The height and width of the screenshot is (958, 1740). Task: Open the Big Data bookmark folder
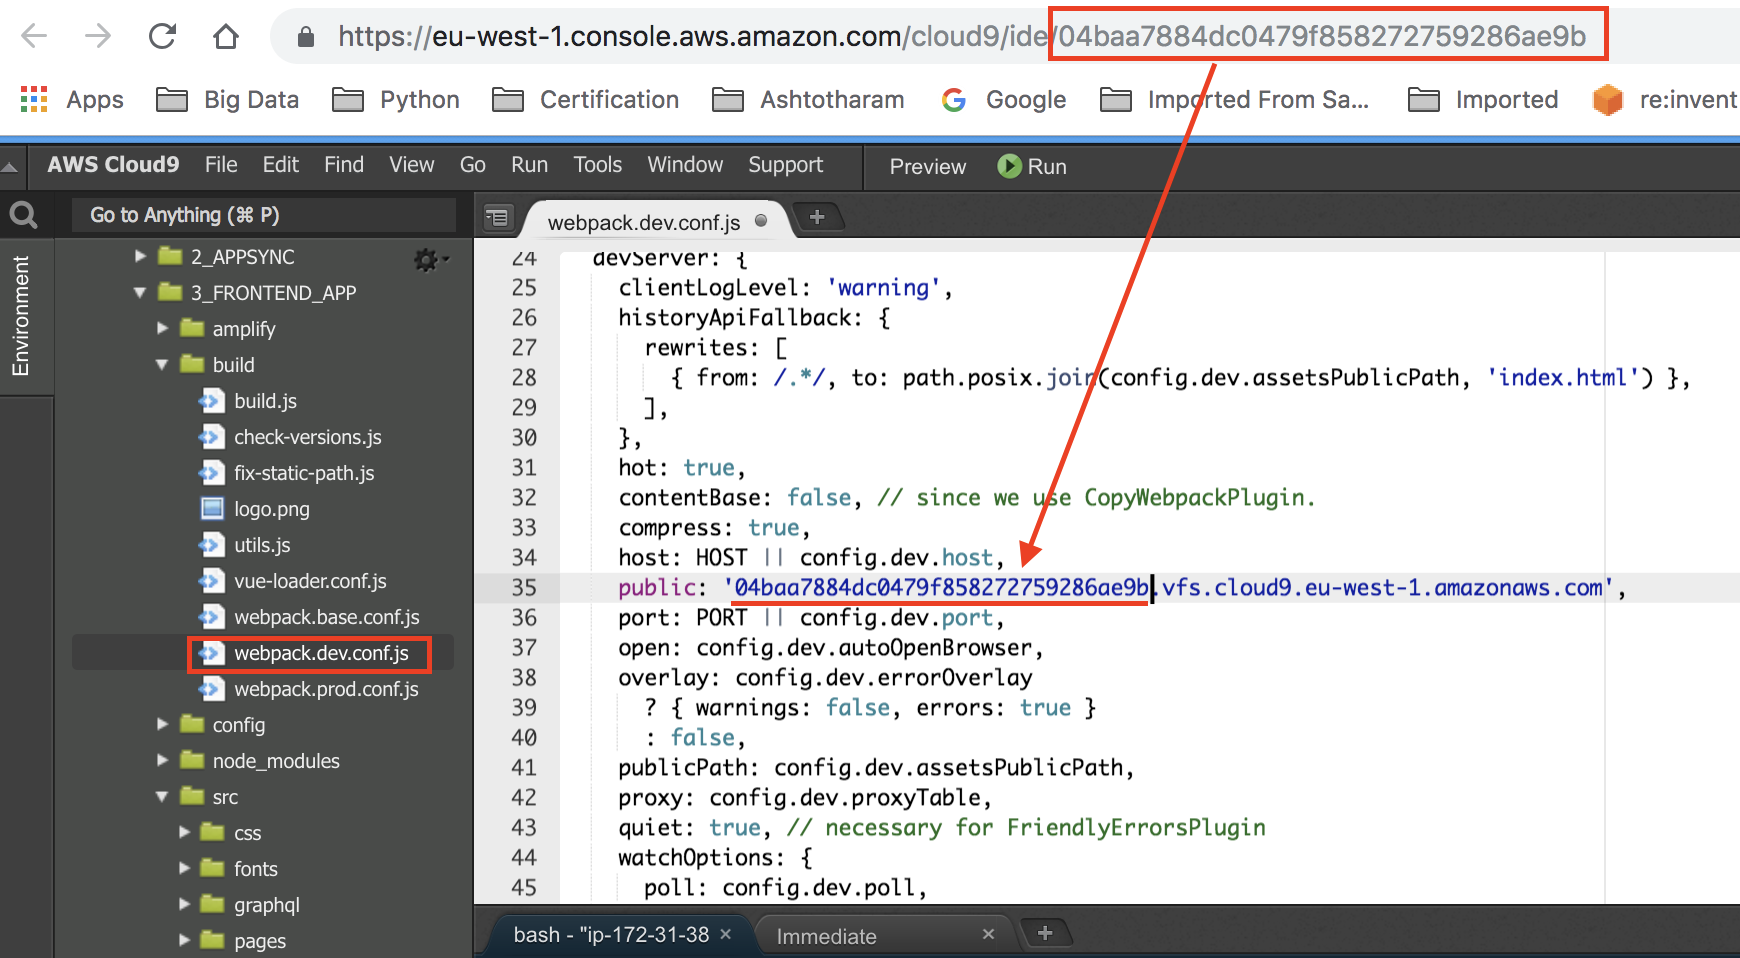[228, 100]
